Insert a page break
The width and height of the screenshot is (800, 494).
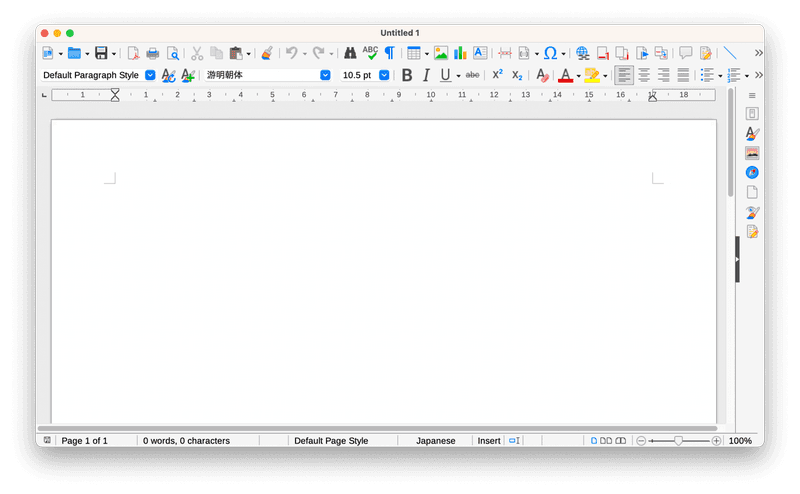click(x=505, y=53)
